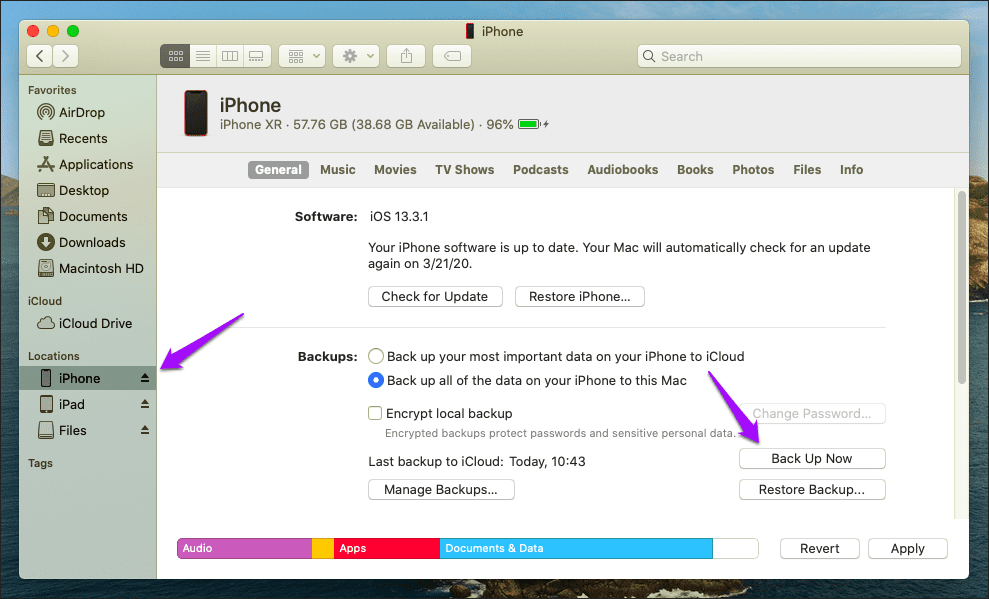
Task: Eject the iPhone device
Action: [x=144, y=378]
